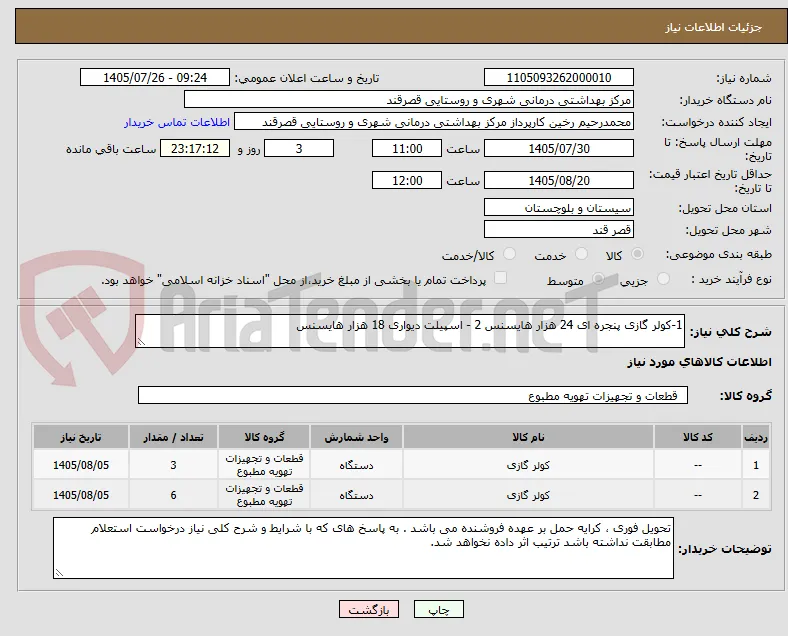788x636 pixels.
Task: Click the resize handle of buyer notes textarea
Action: click(59, 573)
